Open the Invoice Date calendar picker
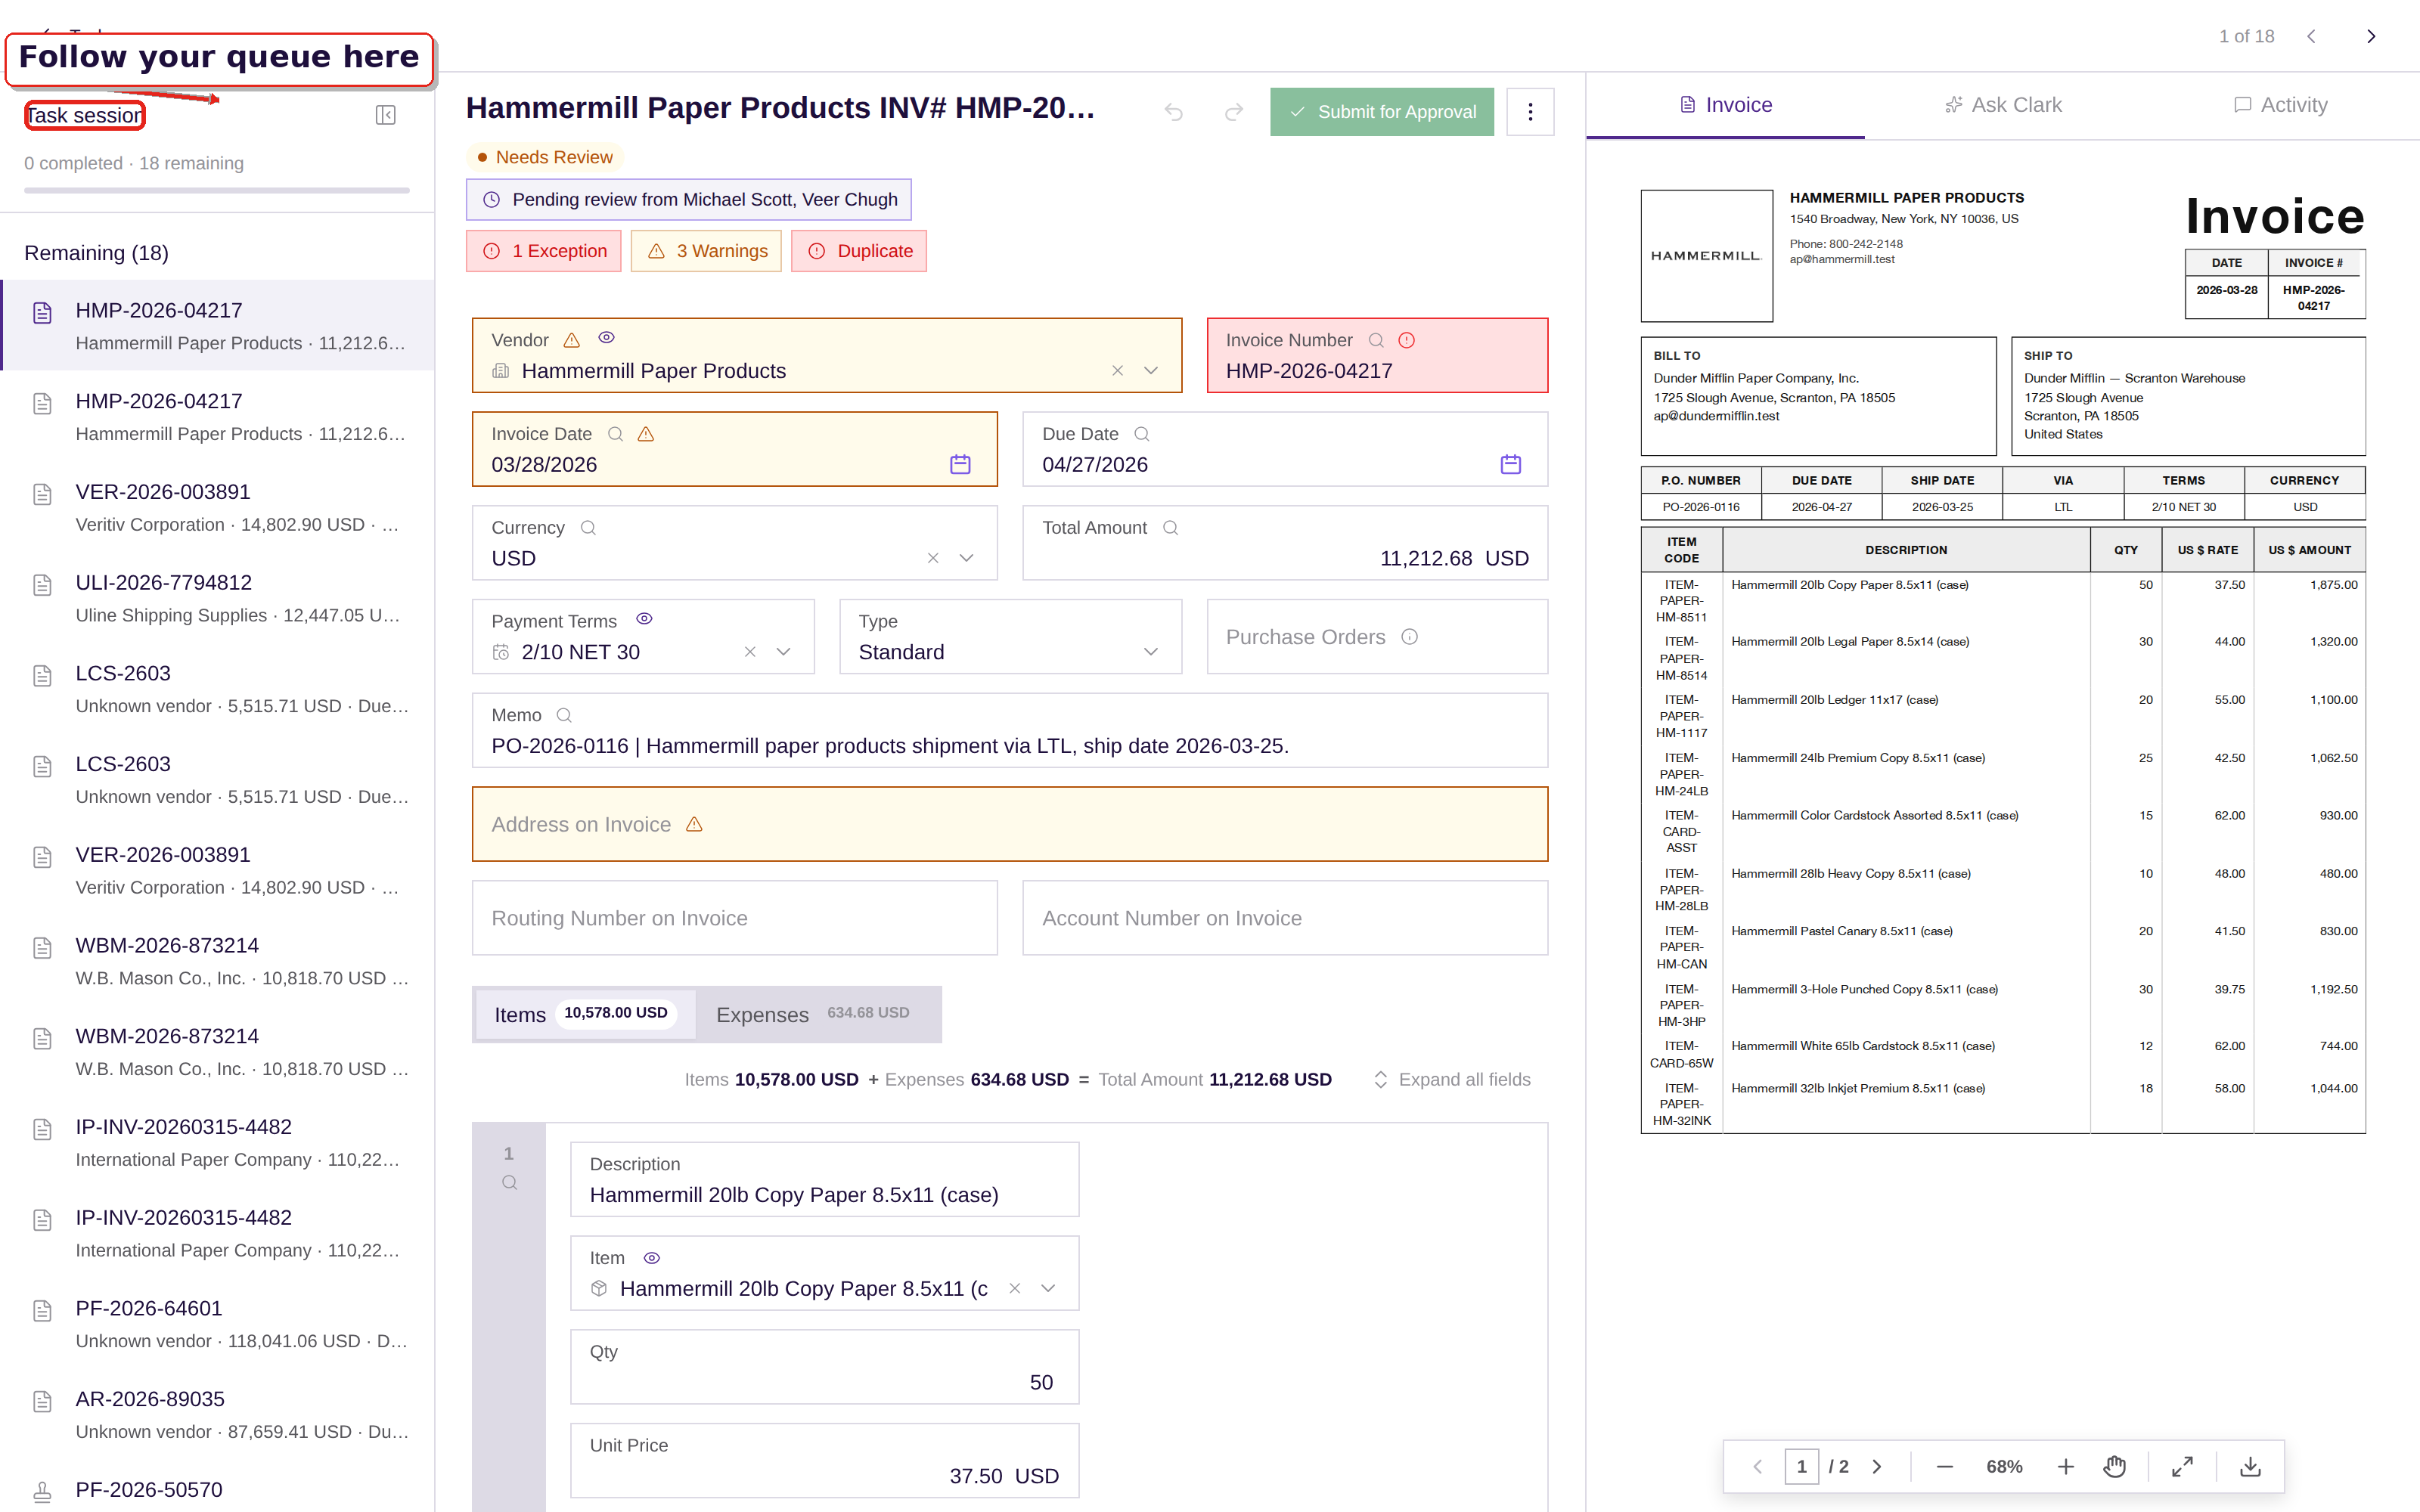 point(960,464)
